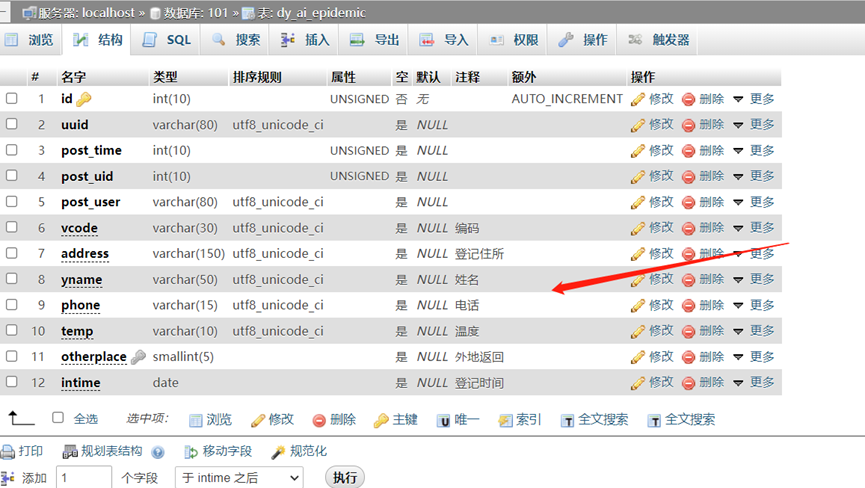This screenshot has height=488, width=865.
Task: Tick the checkbox for the id column
Action: pyautogui.click(x=12, y=98)
